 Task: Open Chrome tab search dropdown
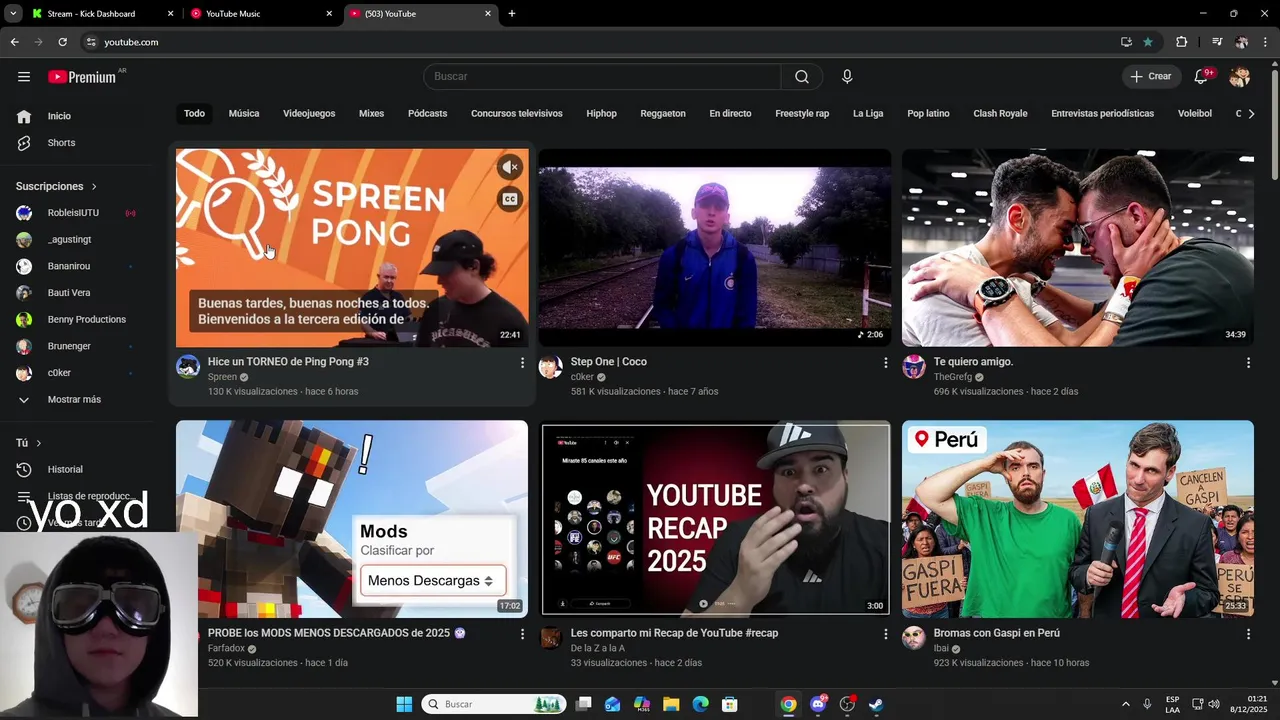coord(13,14)
